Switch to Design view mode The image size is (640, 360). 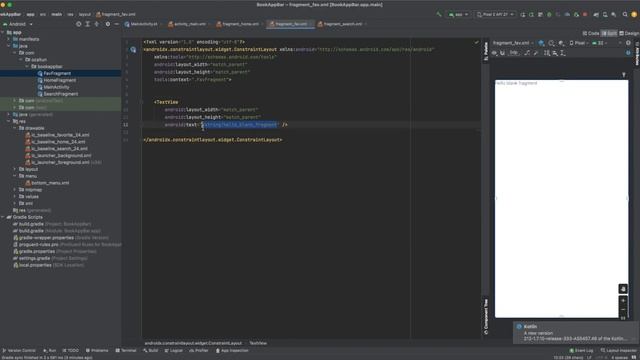[629, 33]
